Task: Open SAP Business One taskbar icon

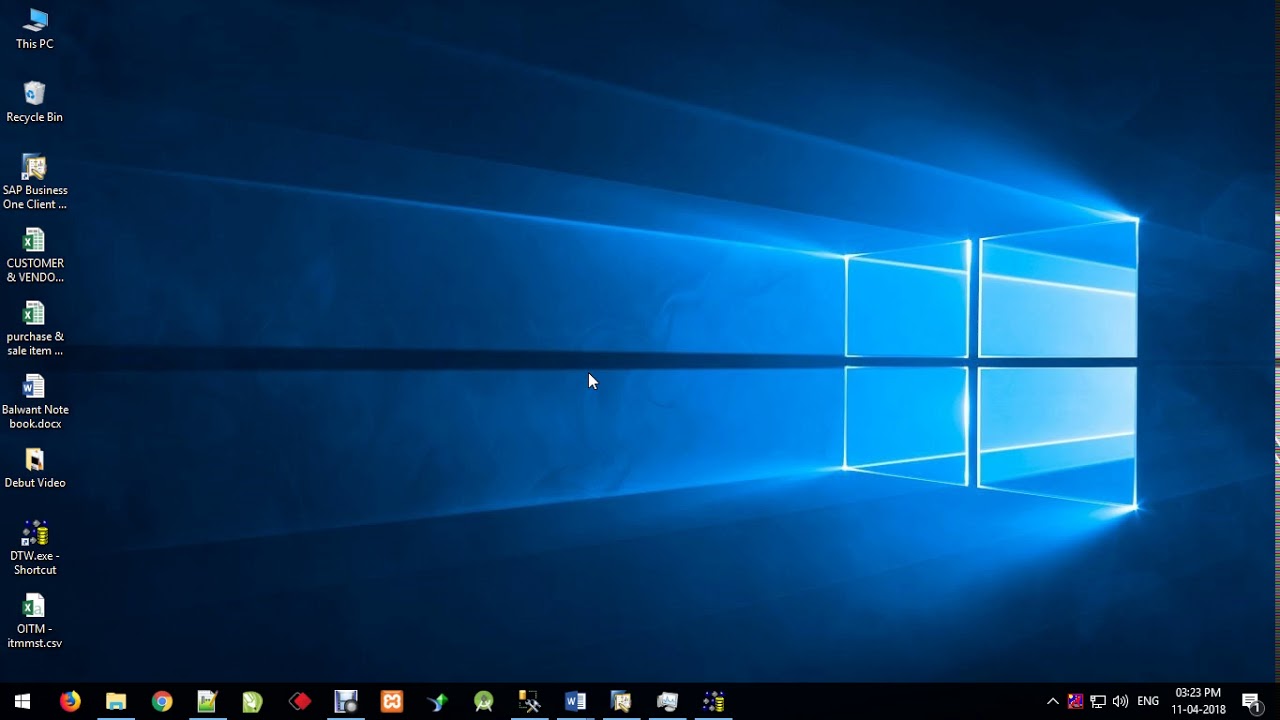Action: [x=621, y=701]
